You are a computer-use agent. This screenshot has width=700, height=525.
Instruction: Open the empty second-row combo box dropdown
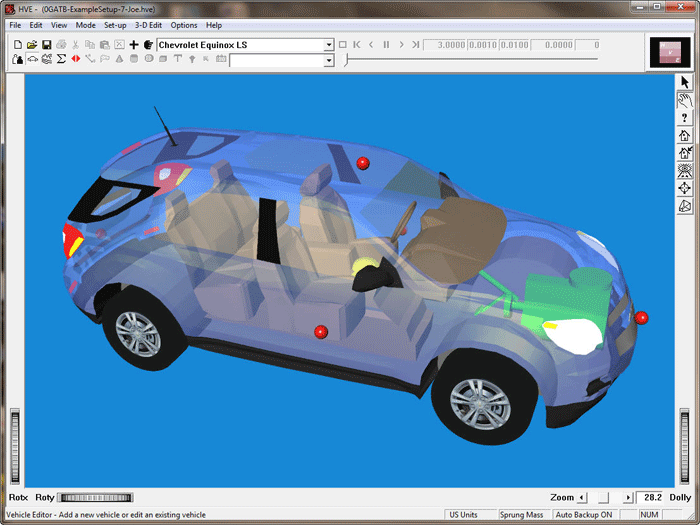click(329, 61)
